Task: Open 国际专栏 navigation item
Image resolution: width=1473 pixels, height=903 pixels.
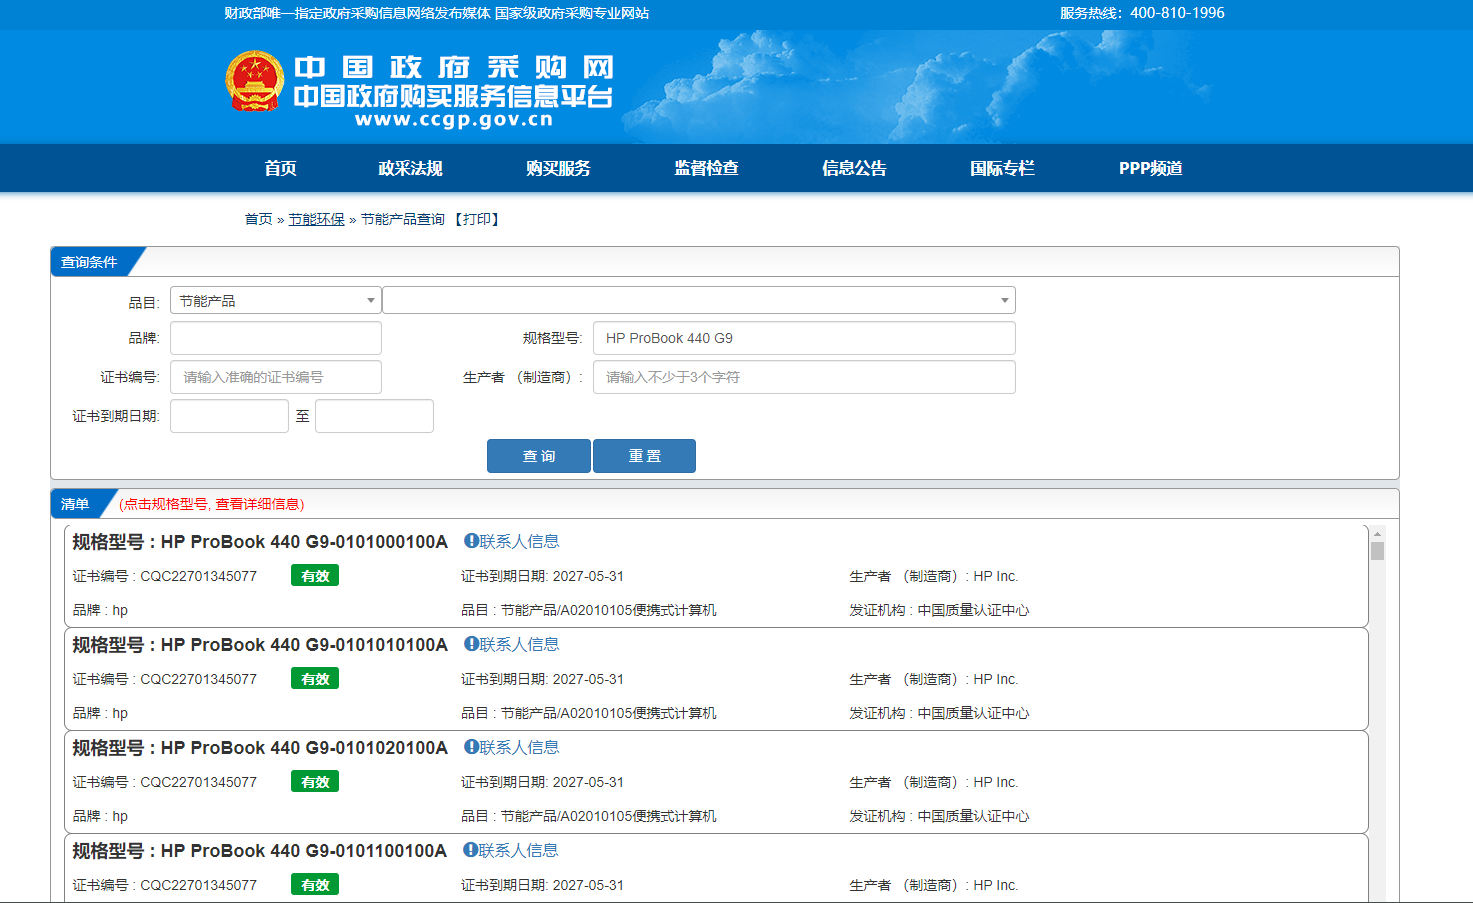Action: (x=1002, y=168)
